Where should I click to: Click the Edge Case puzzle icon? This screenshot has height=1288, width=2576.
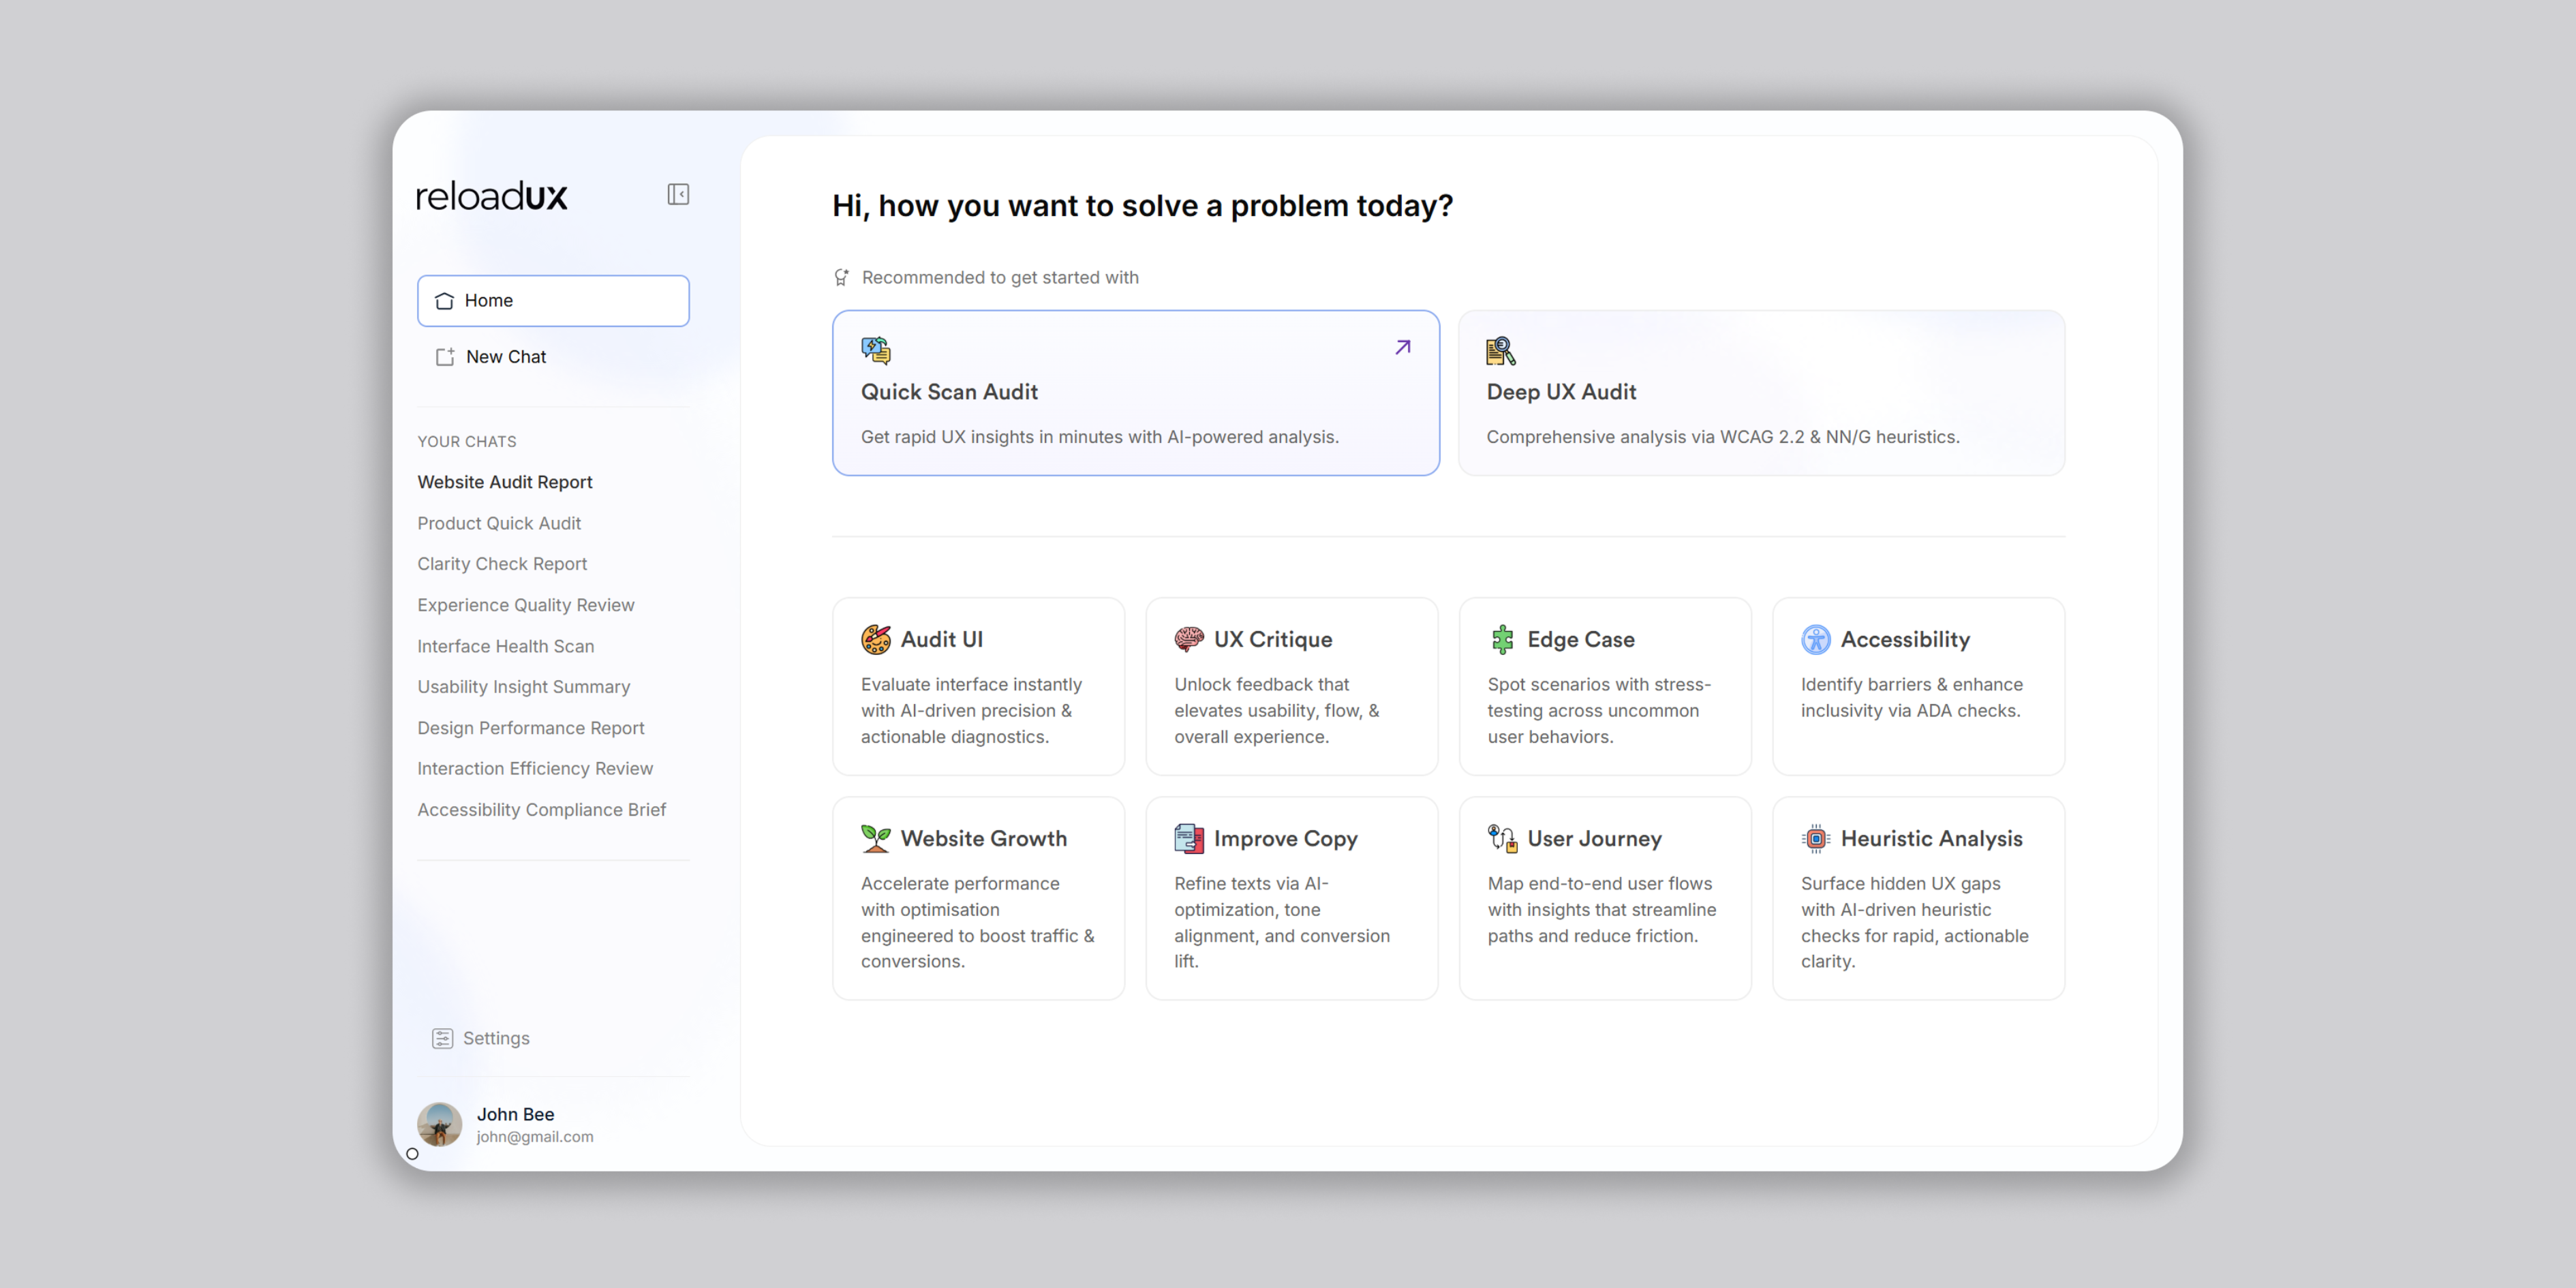(1502, 638)
